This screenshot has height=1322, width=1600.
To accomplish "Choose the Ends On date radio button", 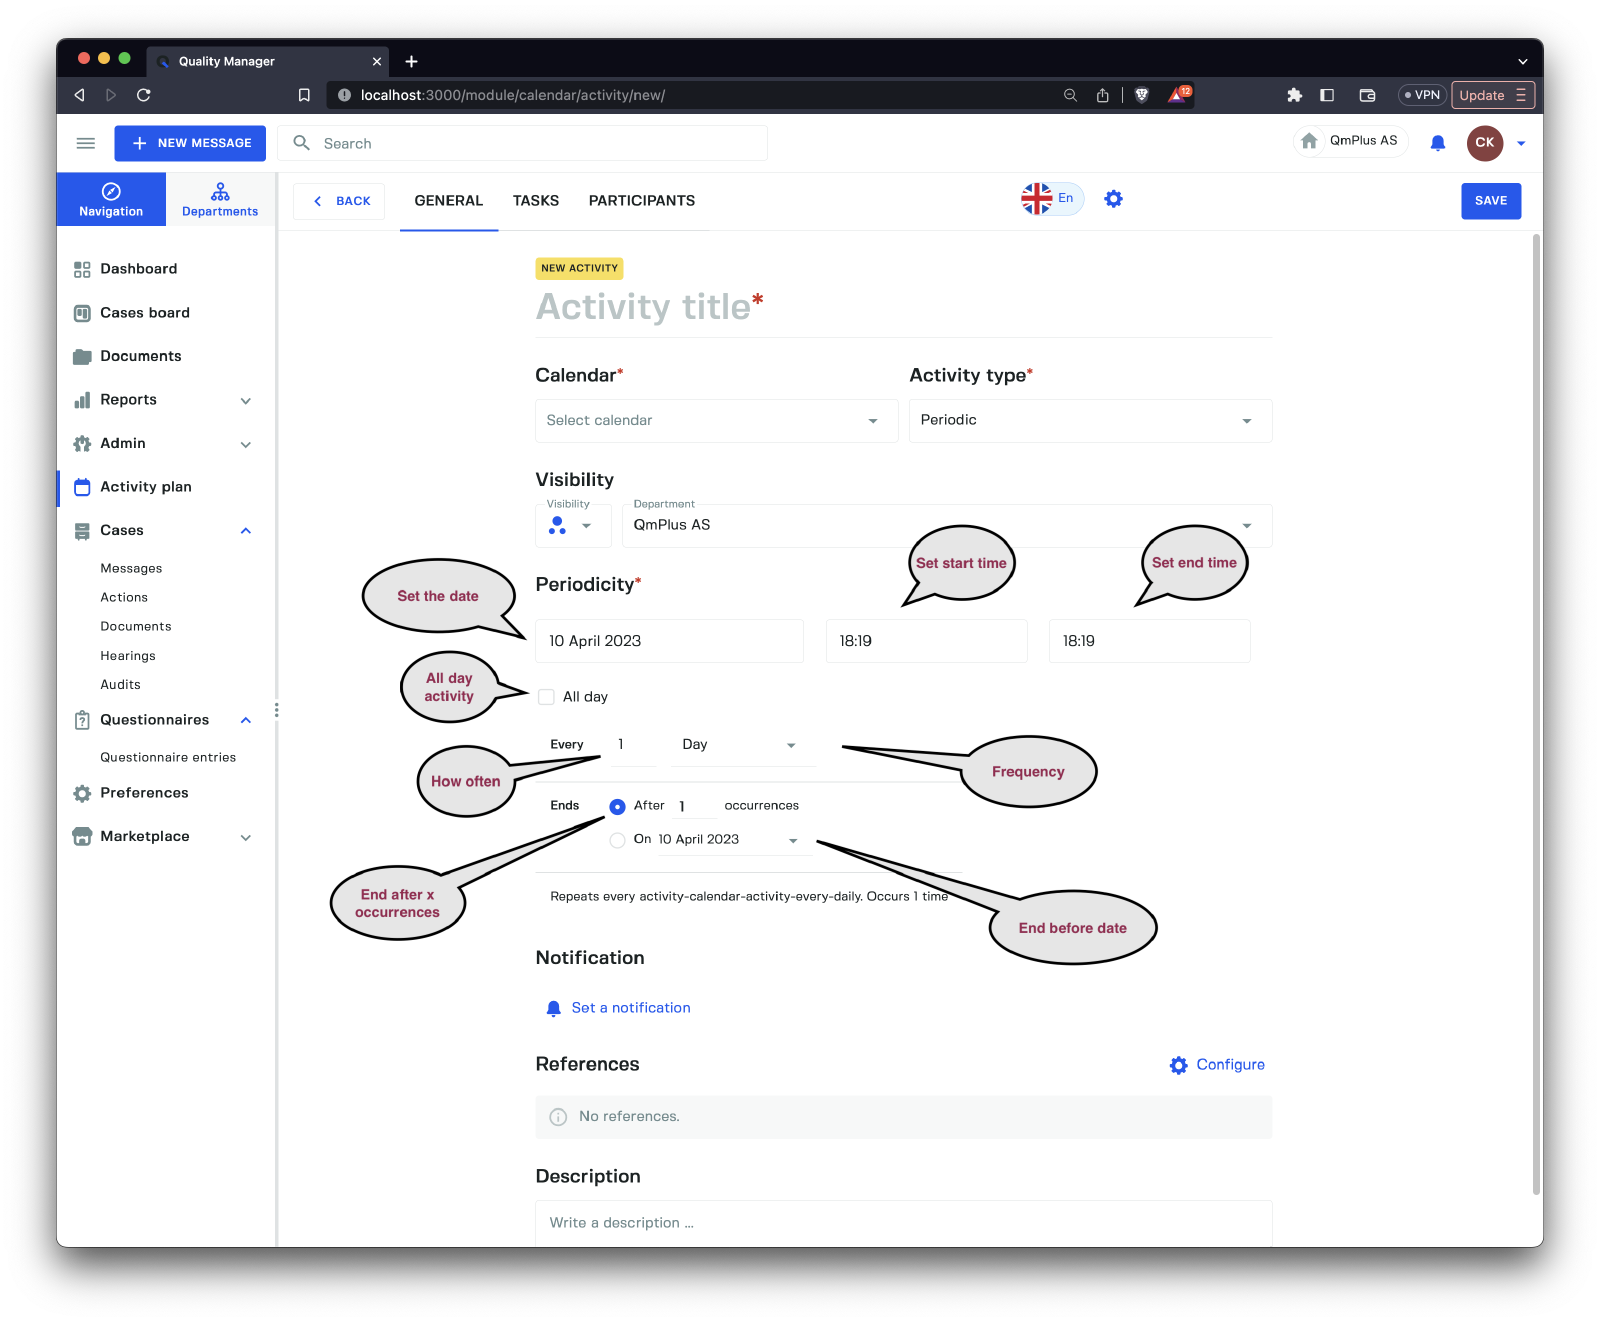I will (617, 840).
